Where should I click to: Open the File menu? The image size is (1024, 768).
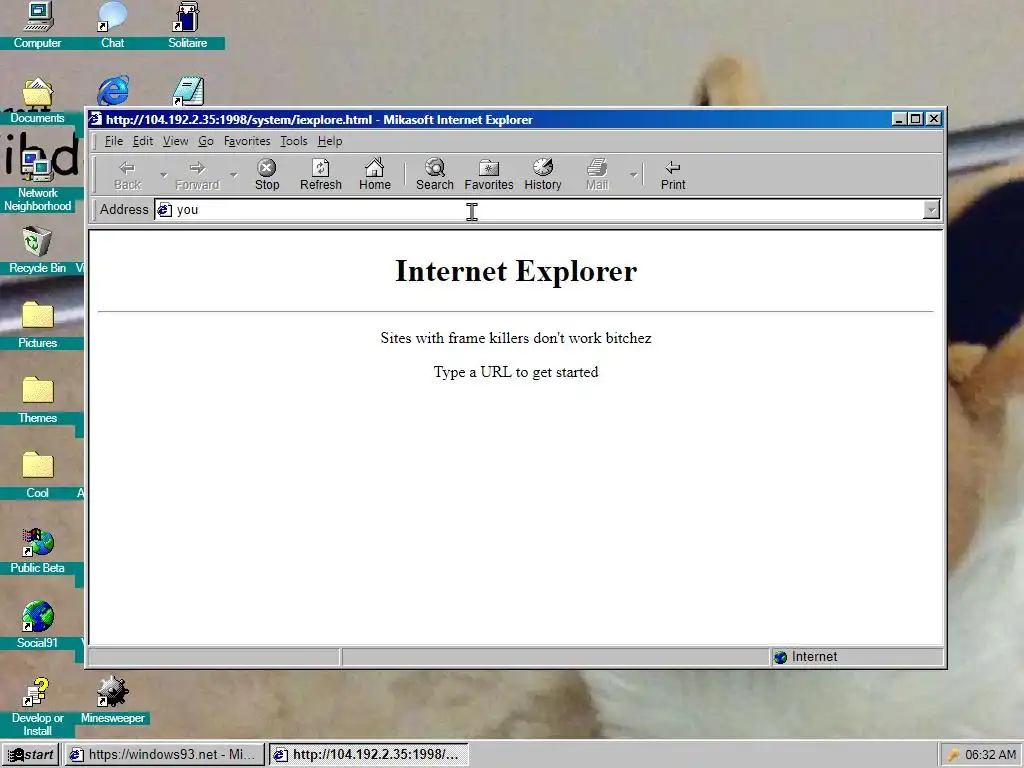(x=114, y=141)
